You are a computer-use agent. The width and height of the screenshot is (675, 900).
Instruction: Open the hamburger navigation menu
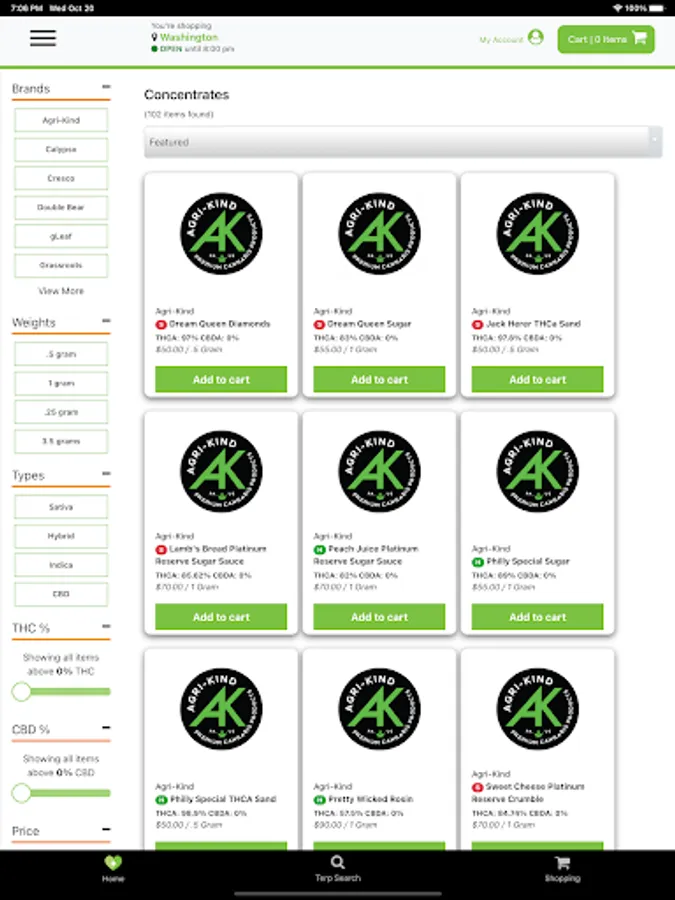[43, 38]
